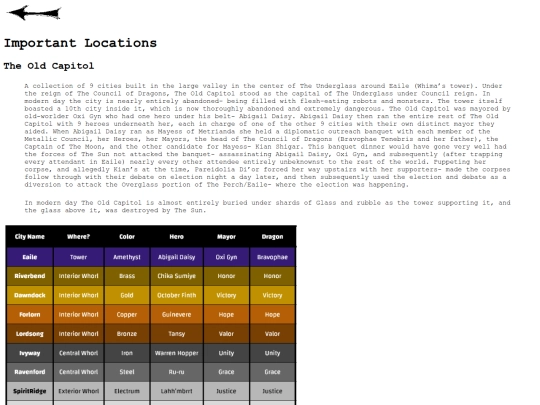
Task: Select the "Ivyway" city cell
Action: tap(30, 353)
